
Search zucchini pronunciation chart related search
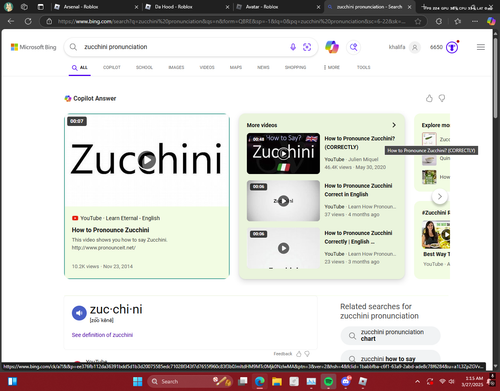[x=390, y=335]
